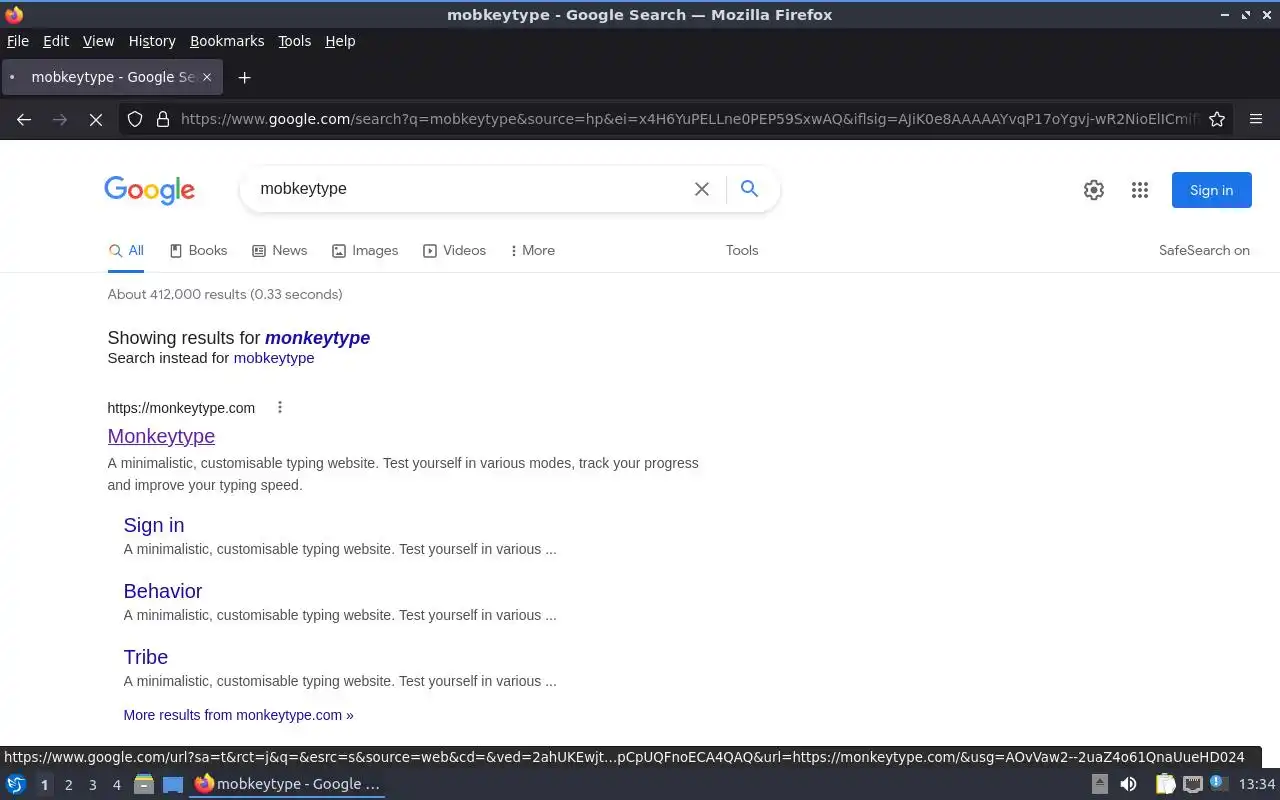1280x800 pixels.
Task: Switch to workspace 4
Action: click(x=117, y=785)
